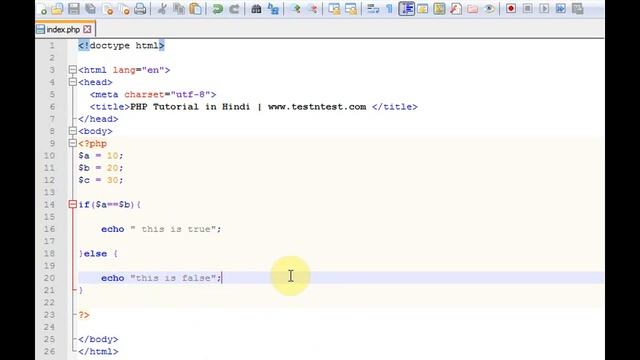Click the Save All icon
This screenshot has height=360, width=640.
point(91,9)
